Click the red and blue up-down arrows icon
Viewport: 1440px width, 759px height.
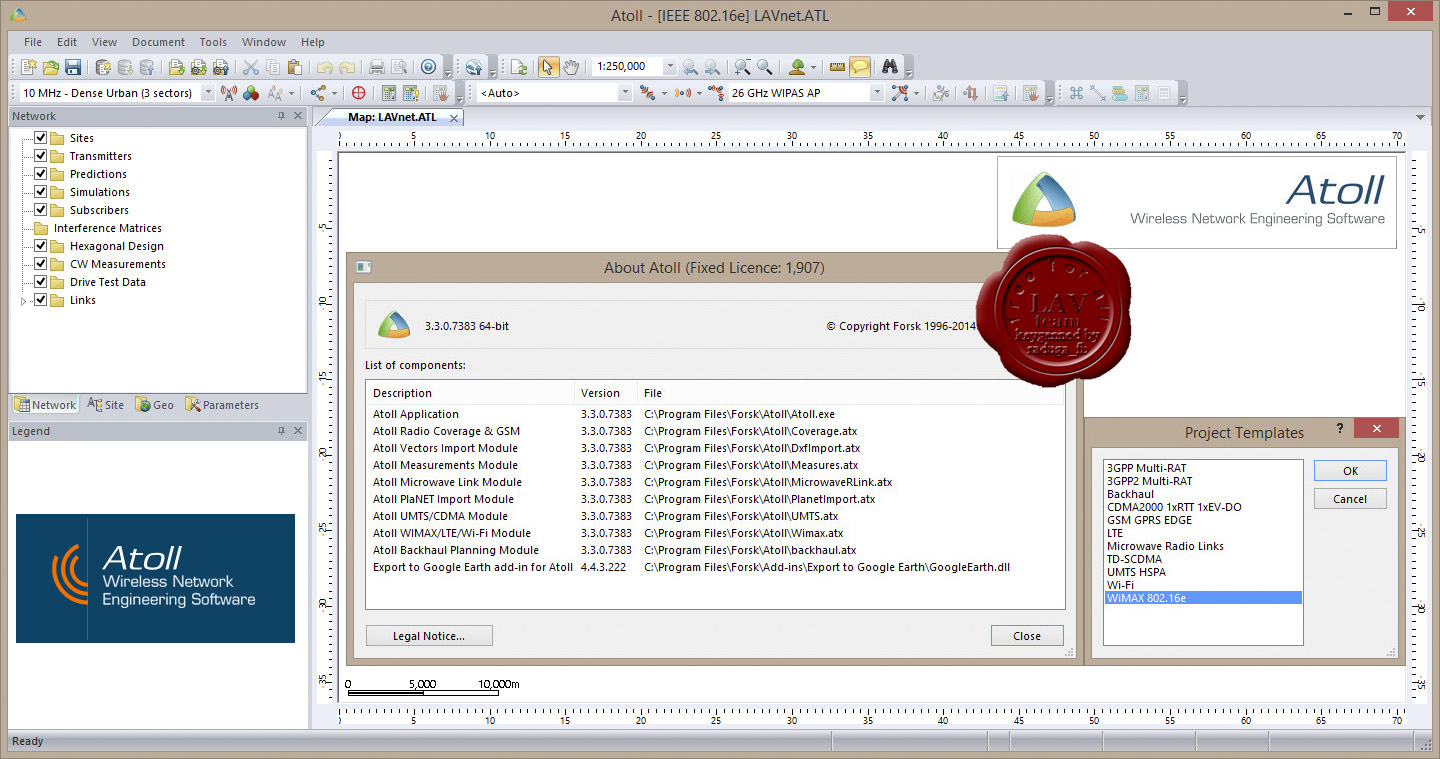coord(970,93)
